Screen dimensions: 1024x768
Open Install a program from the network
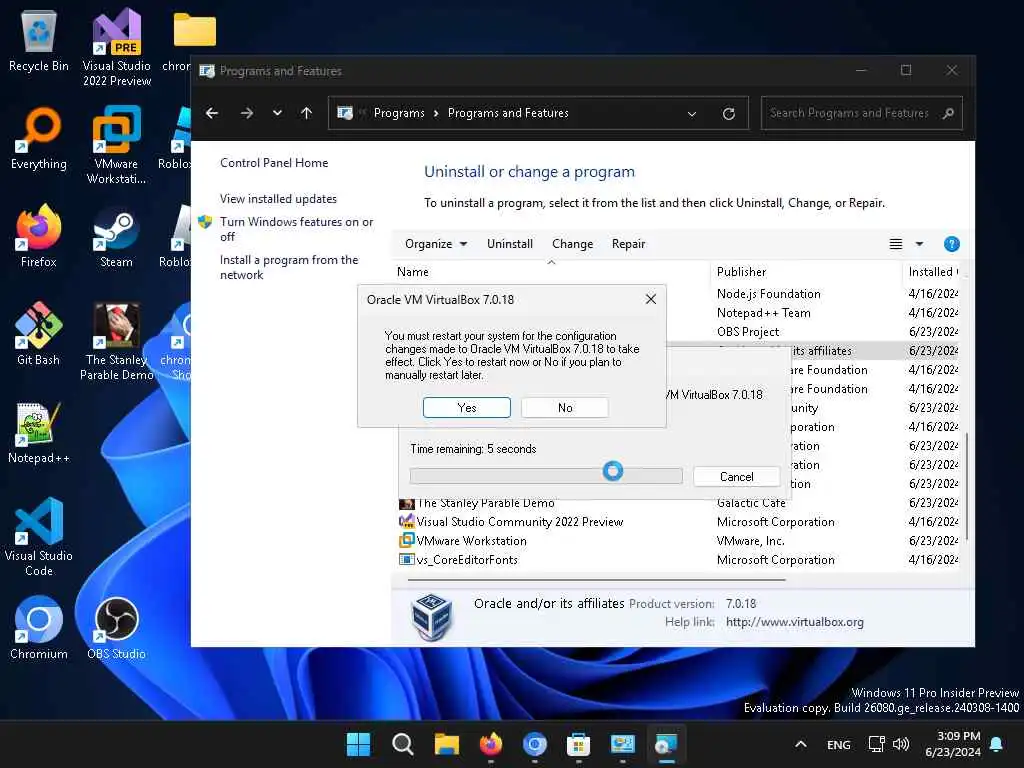[x=289, y=267]
